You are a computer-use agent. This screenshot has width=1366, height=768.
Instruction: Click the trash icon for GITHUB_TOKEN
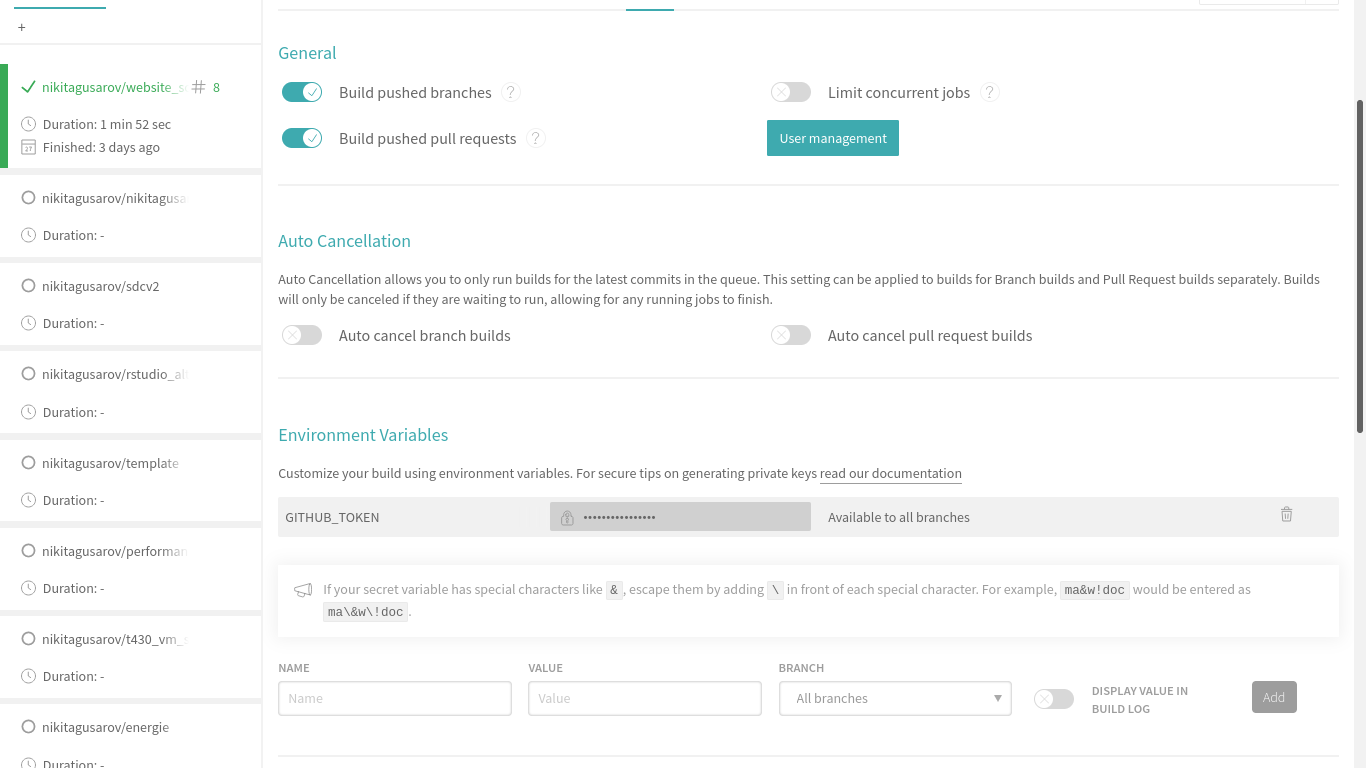pos(1286,514)
